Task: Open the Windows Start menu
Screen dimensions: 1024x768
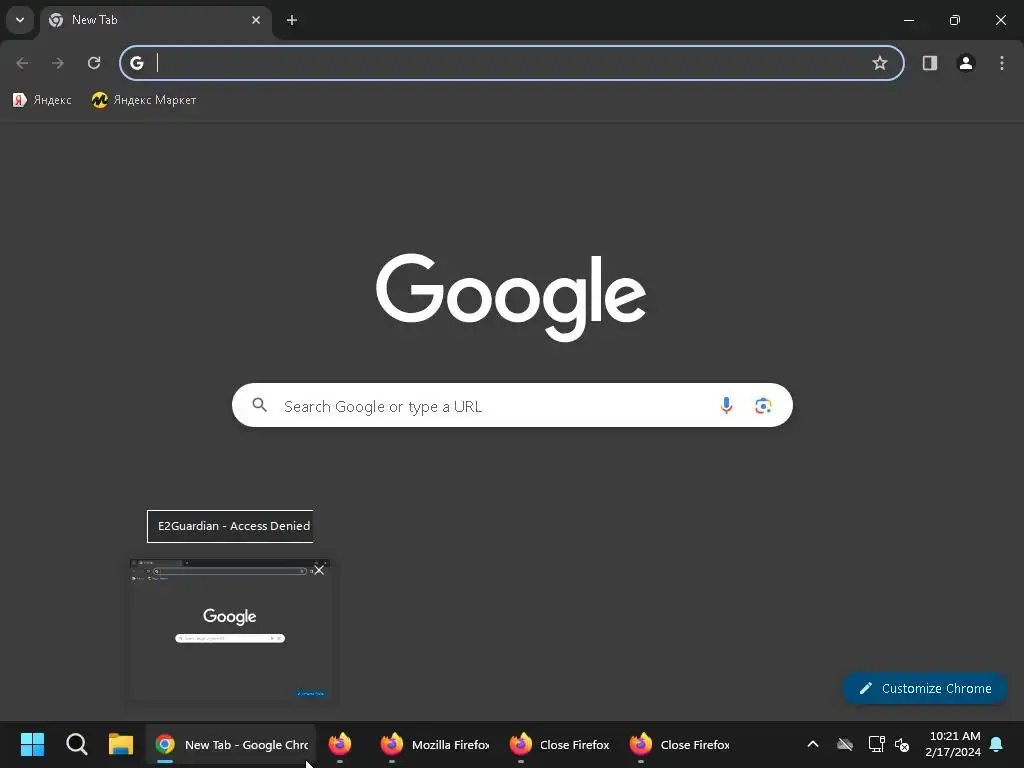Action: tap(33, 744)
